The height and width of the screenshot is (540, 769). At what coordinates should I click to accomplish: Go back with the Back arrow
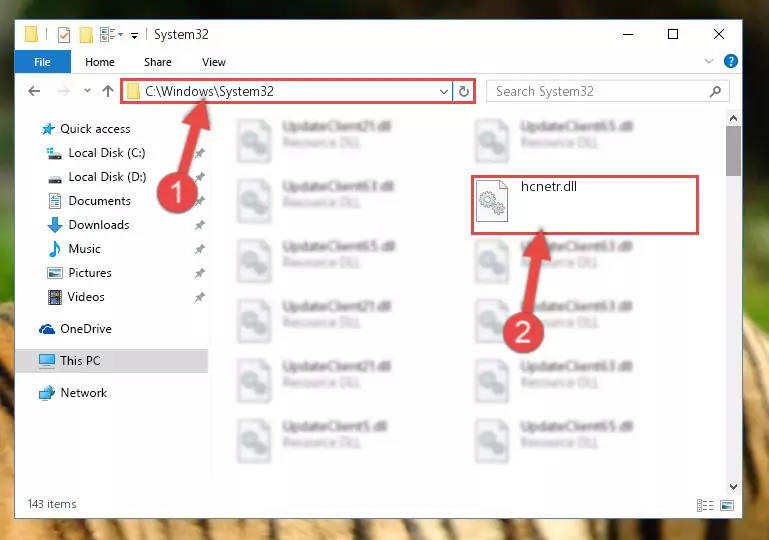(34, 91)
